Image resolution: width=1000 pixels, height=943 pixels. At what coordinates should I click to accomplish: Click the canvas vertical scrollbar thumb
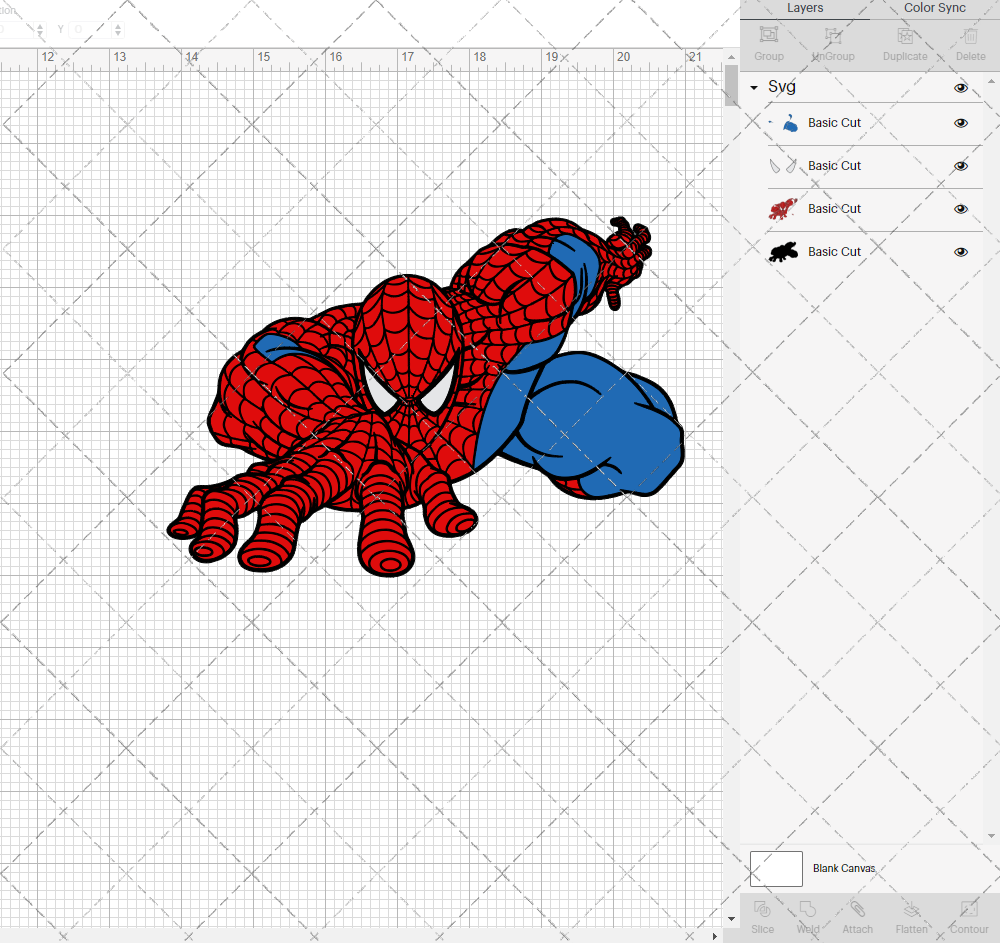coord(732,85)
